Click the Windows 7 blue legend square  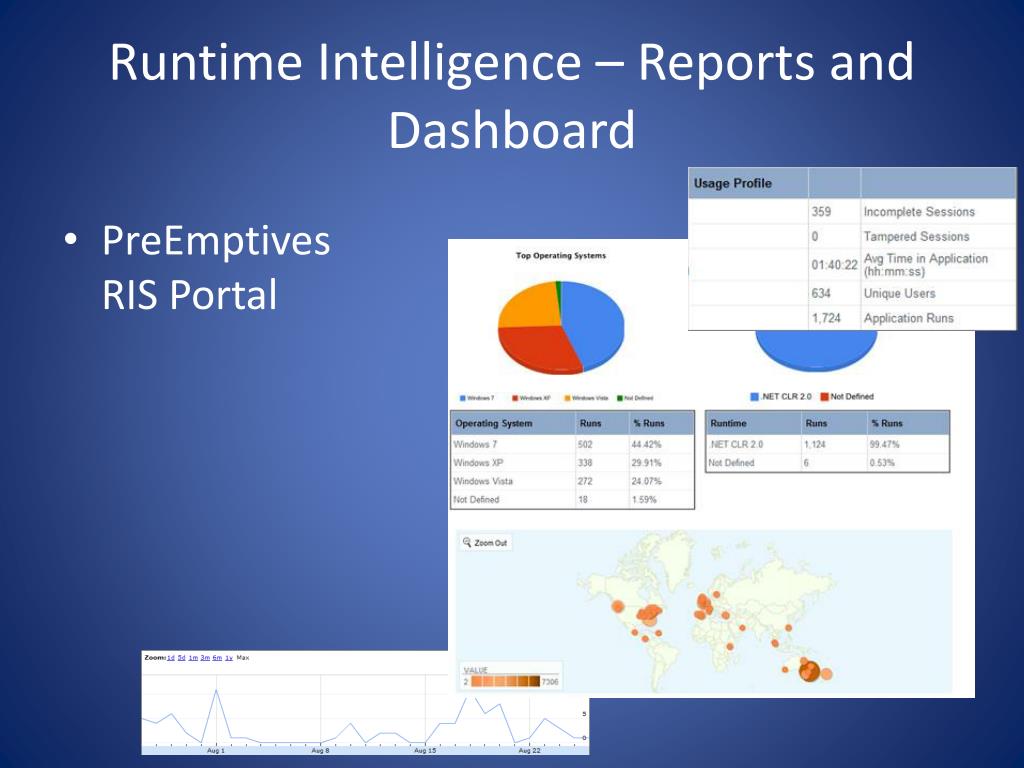(x=461, y=398)
